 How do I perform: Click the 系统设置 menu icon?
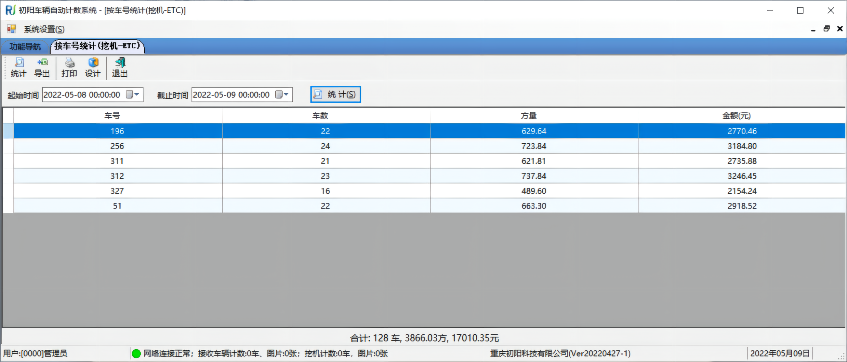[11, 29]
